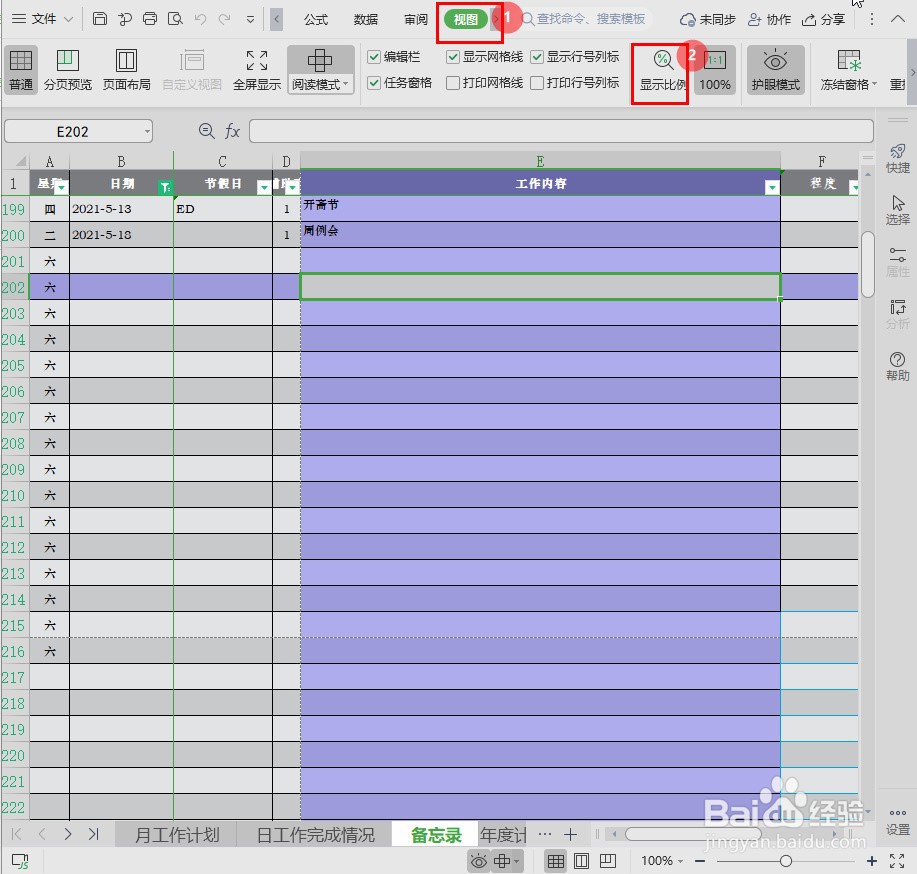Click 协作 collaborate button

point(769,19)
